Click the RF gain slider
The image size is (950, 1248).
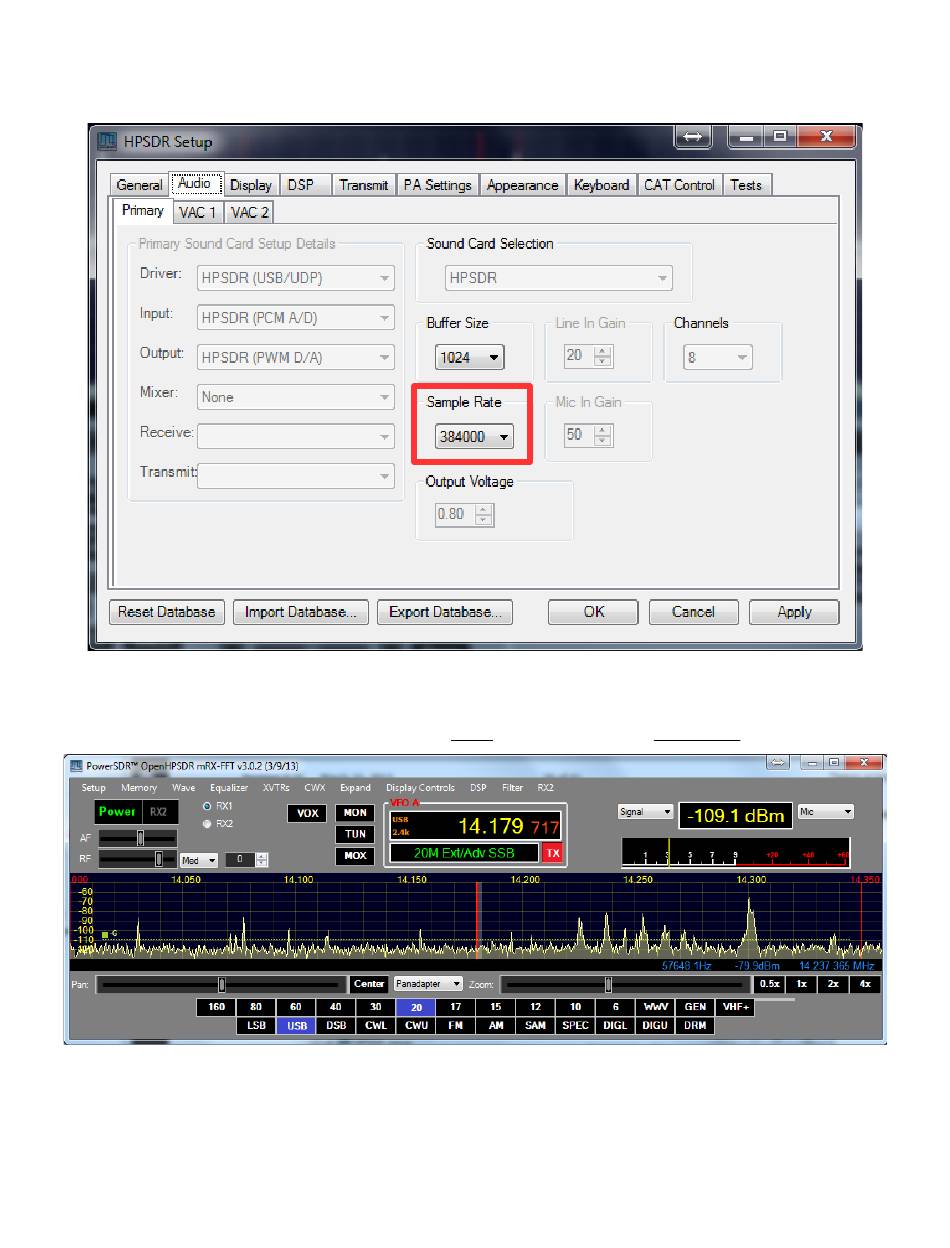[x=138, y=859]
